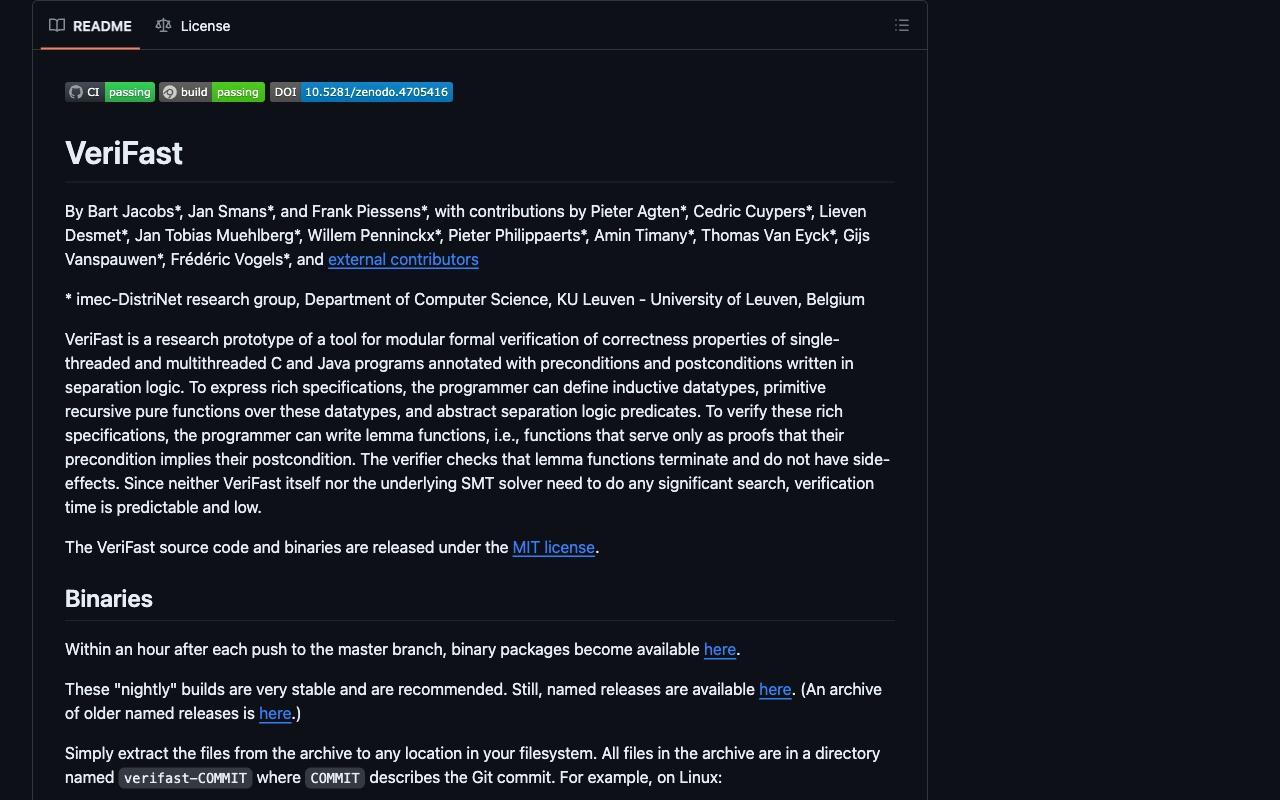
Task: Click the License scale icon
Action: click(x=163, y=26)
